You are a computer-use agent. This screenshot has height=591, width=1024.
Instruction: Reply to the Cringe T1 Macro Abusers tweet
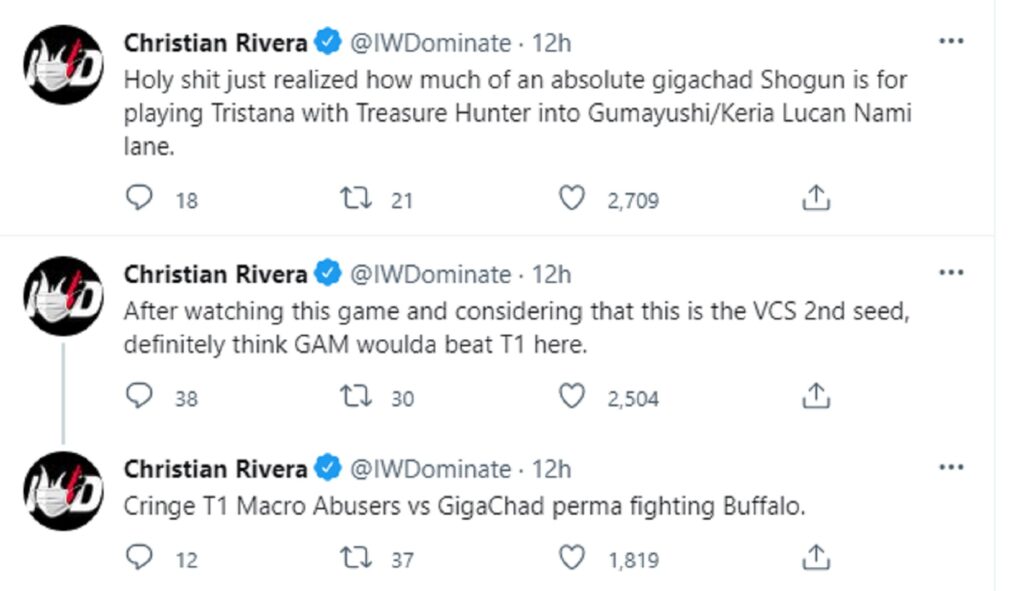[x=137, y=559]
